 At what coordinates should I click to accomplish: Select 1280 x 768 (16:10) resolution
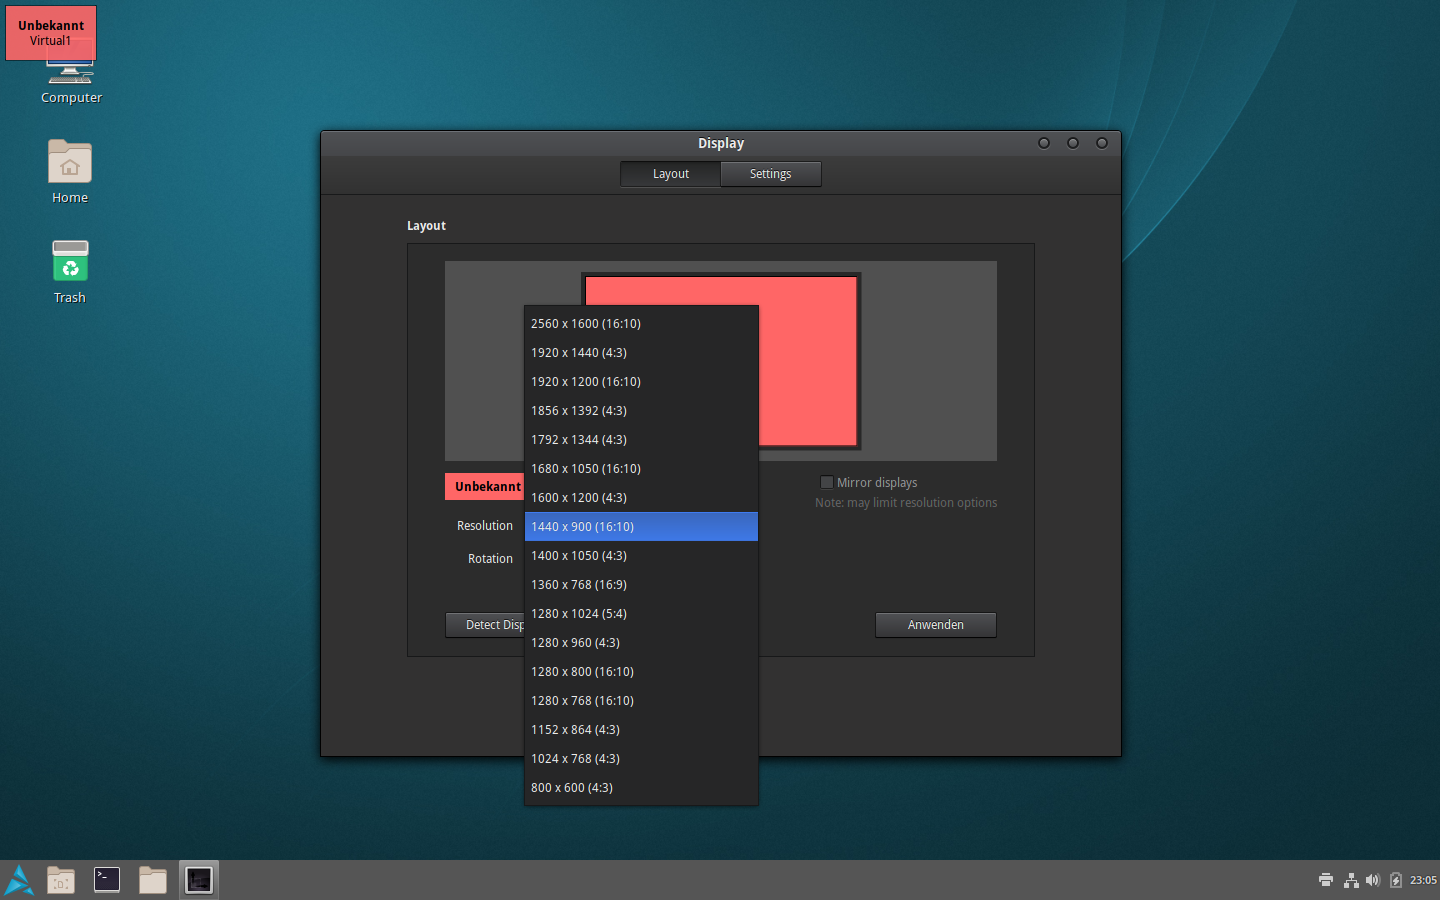641,701
